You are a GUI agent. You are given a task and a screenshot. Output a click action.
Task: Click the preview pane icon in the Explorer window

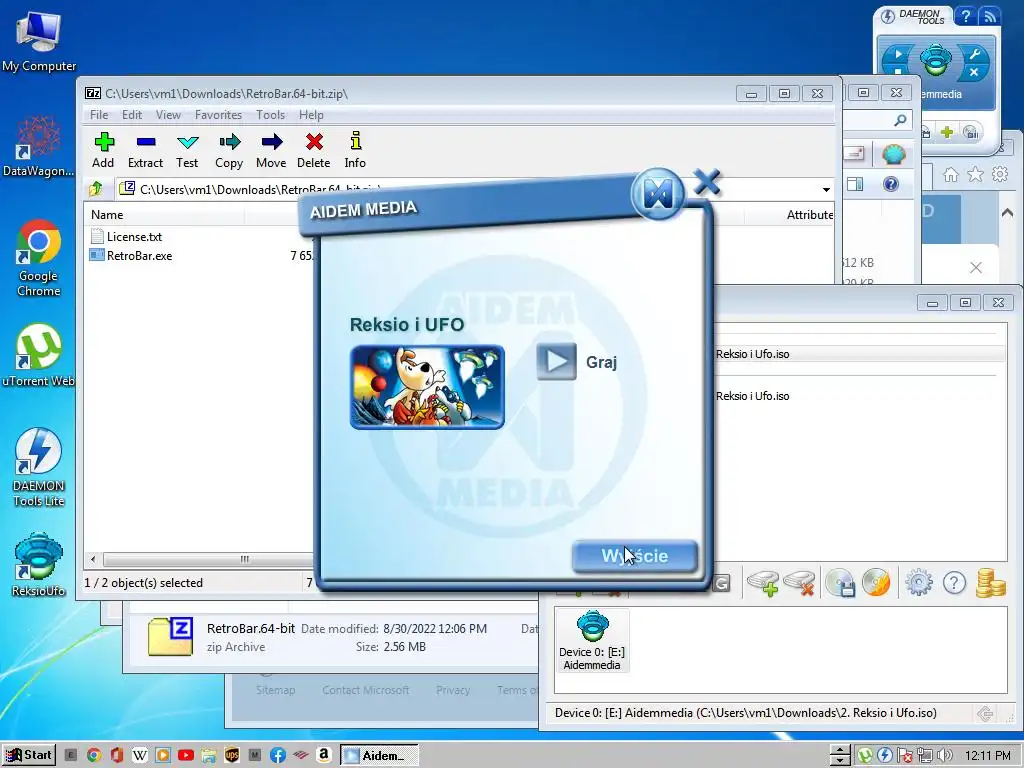855,184
